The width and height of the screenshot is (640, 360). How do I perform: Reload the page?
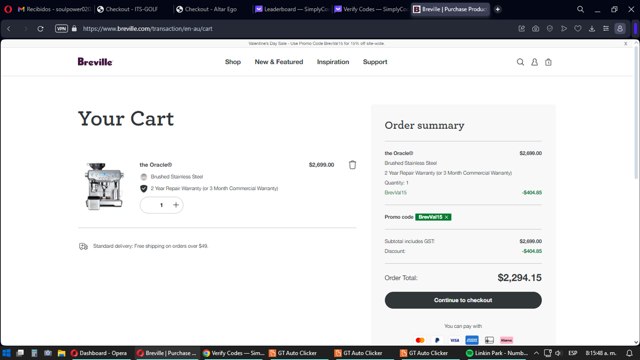[40, 29]
